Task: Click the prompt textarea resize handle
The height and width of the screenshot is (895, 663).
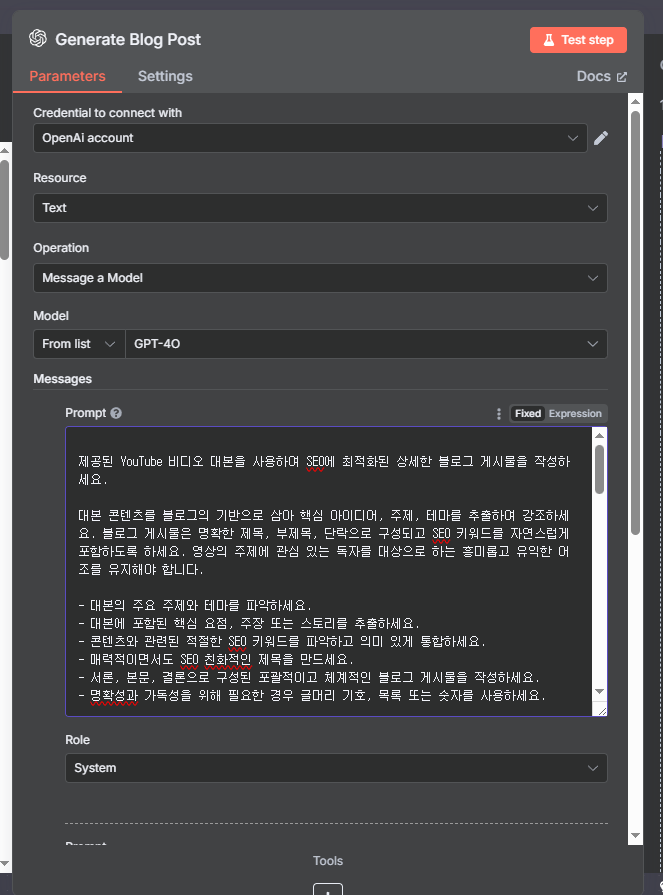Action: click(602, 710)
